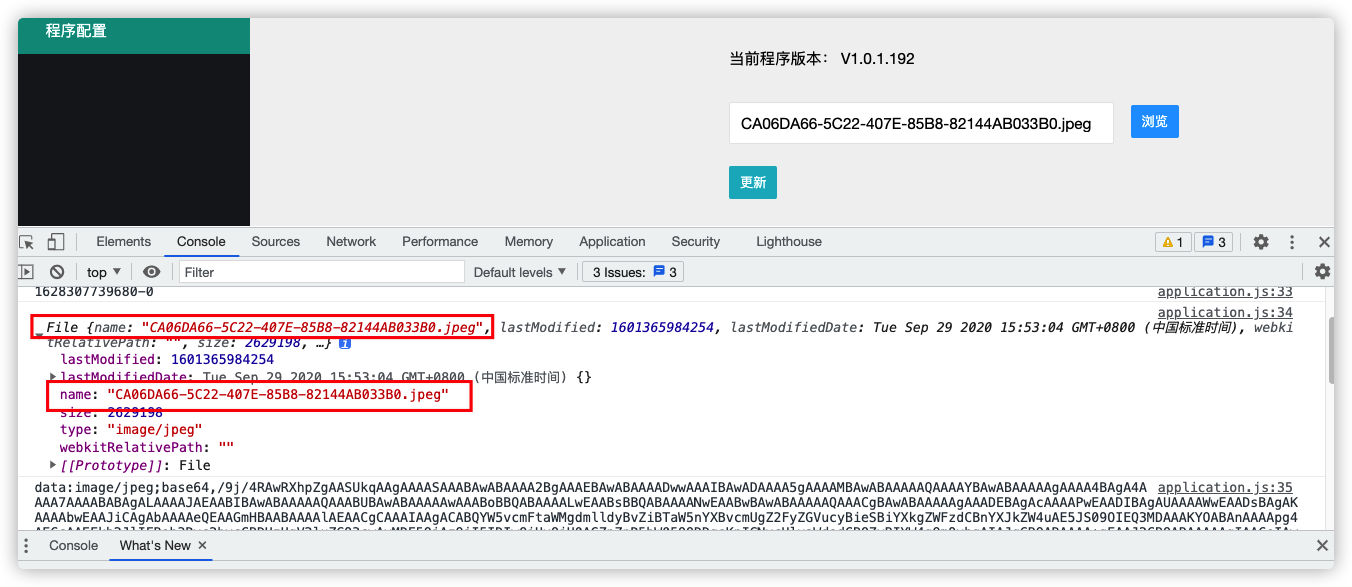
Task: Toggle the device emulation toolbar
Action: point(55,241)
